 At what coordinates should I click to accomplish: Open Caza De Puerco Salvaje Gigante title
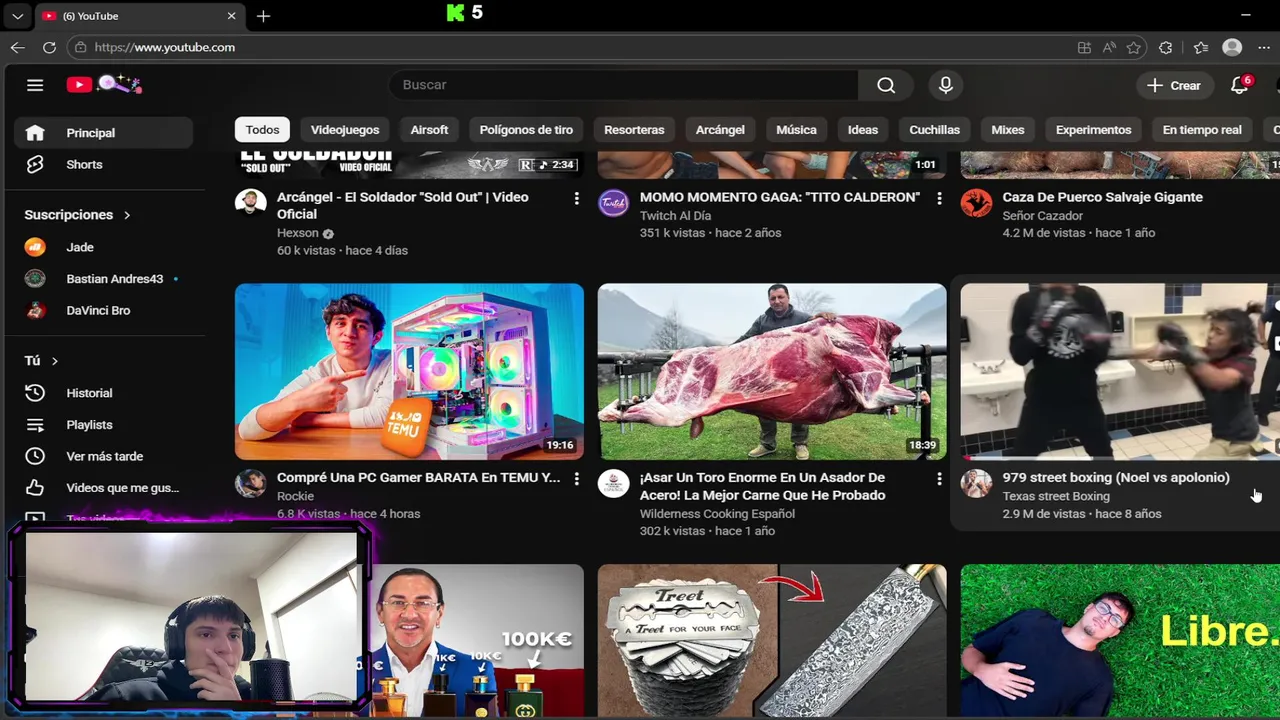pos(1103,197)
